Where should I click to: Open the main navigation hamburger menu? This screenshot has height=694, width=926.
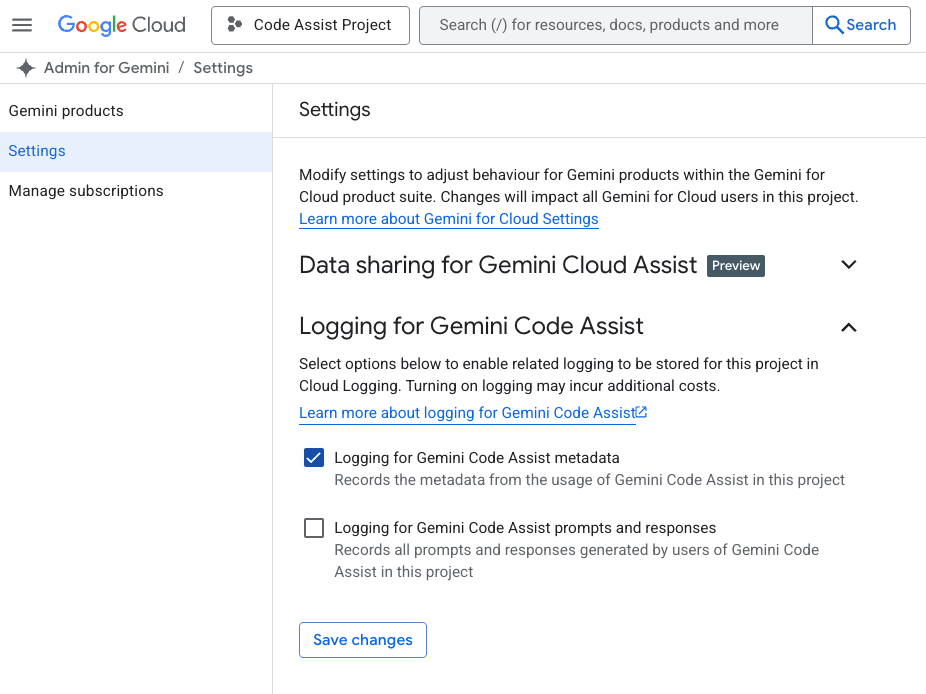click(22, 25)
